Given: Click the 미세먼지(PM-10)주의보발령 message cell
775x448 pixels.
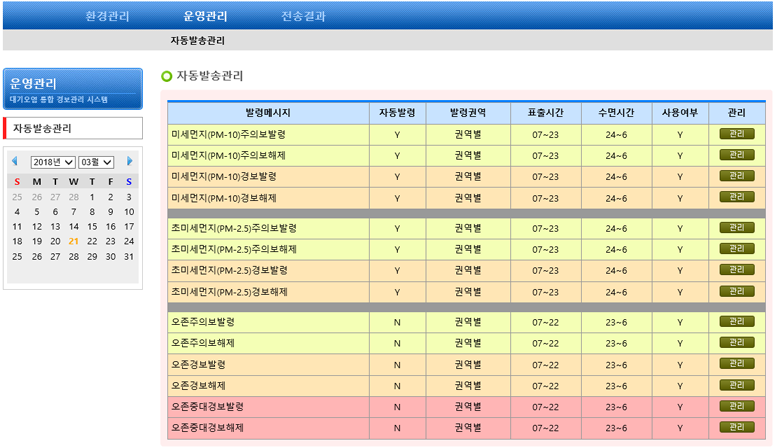Looking at the screenshot, I should pos(268,134).
